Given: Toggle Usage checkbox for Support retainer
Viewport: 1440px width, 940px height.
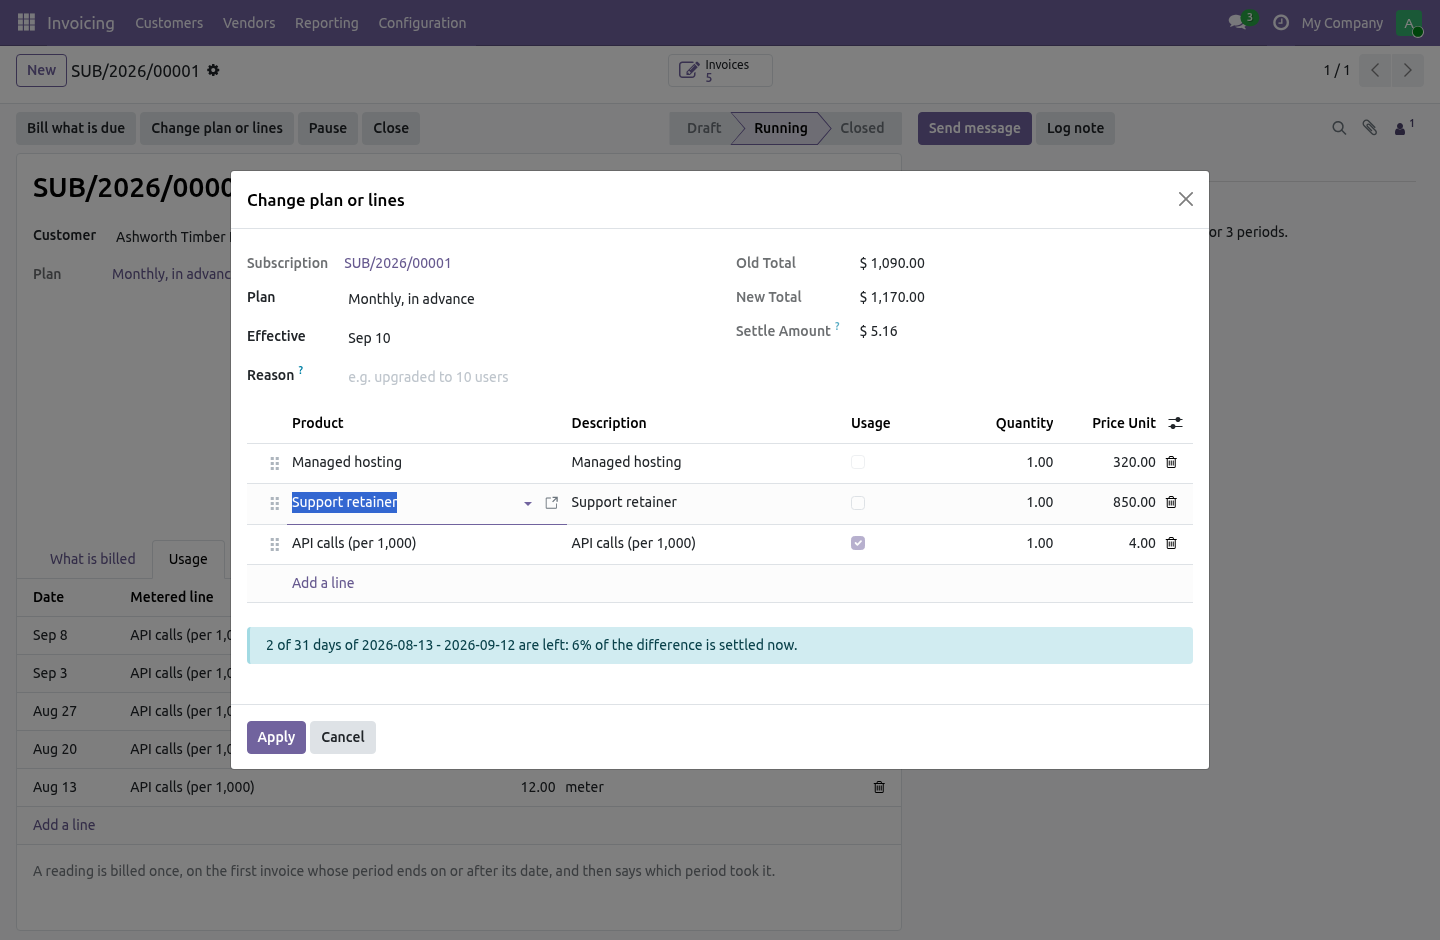Looking at the screenshot, I should pyautogui.click(x=858, y=503).
